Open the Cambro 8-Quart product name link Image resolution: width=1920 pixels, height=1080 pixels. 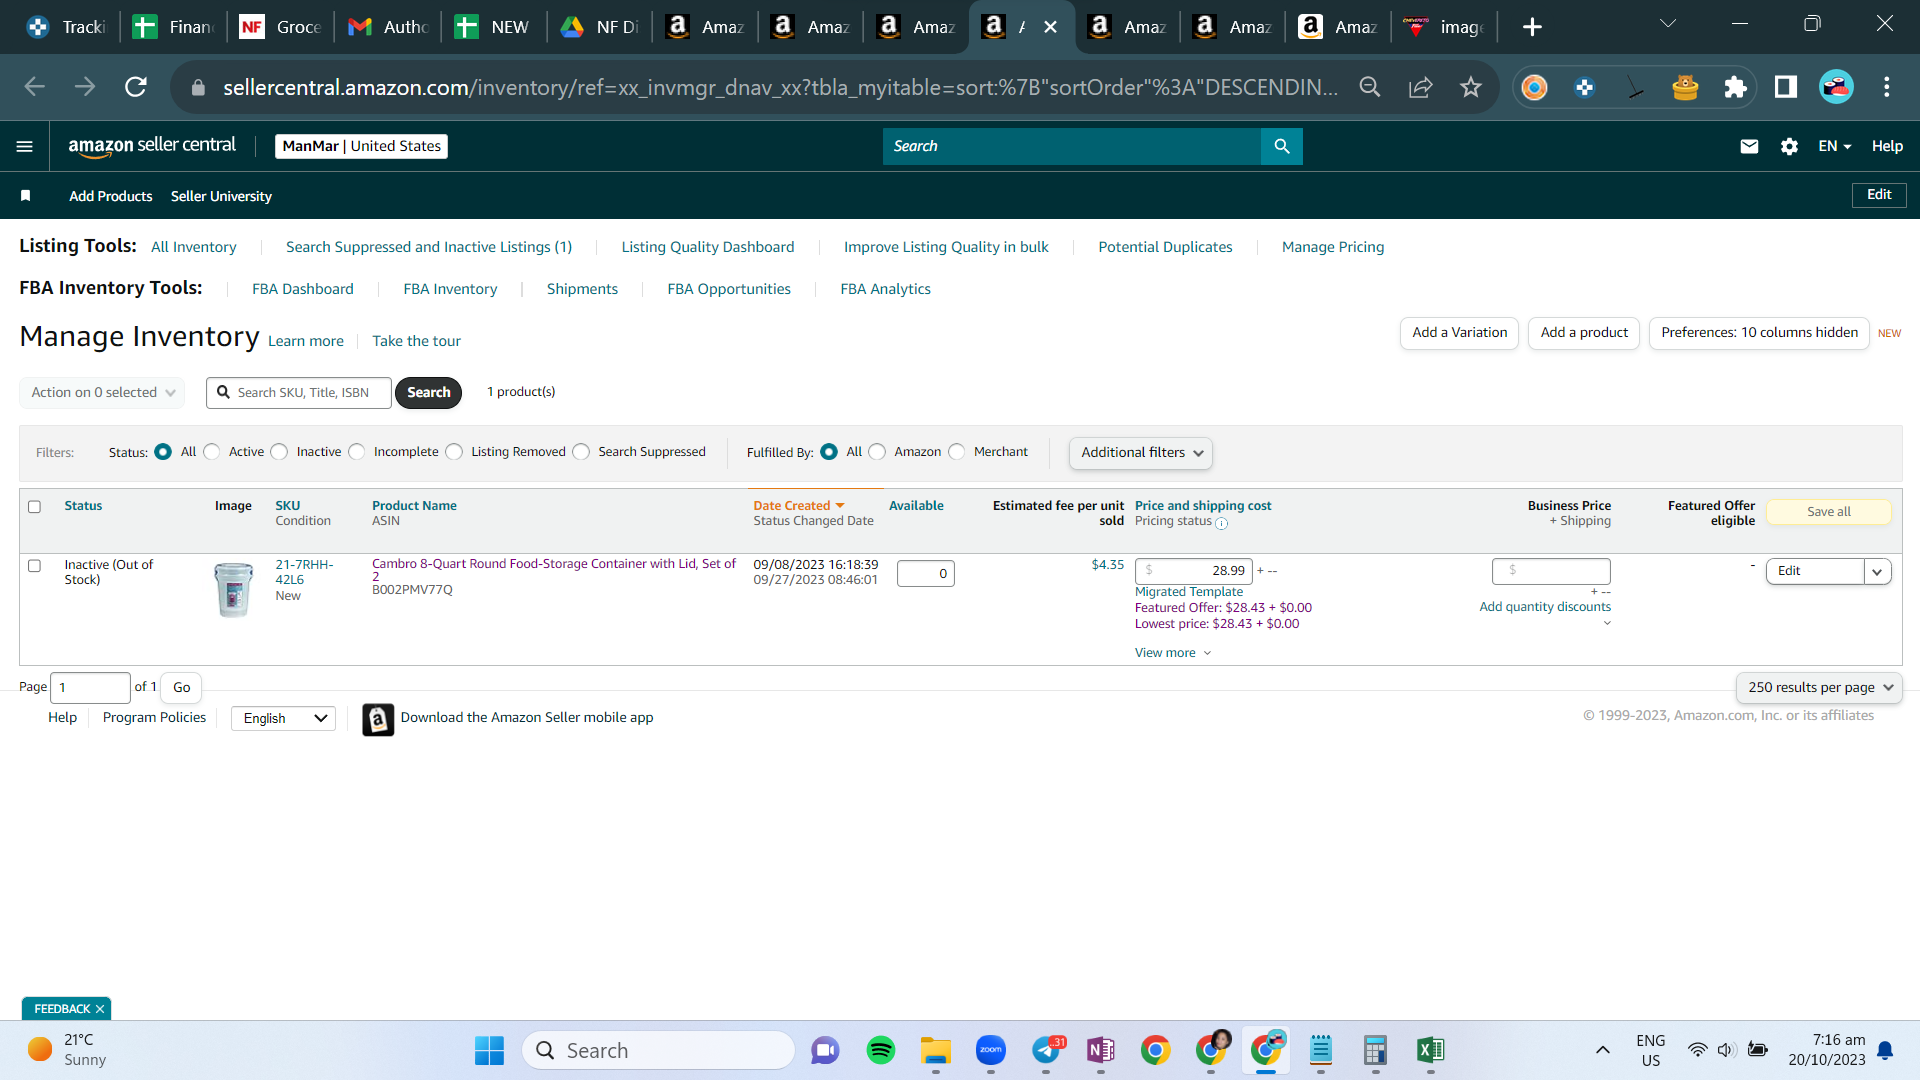554,570
